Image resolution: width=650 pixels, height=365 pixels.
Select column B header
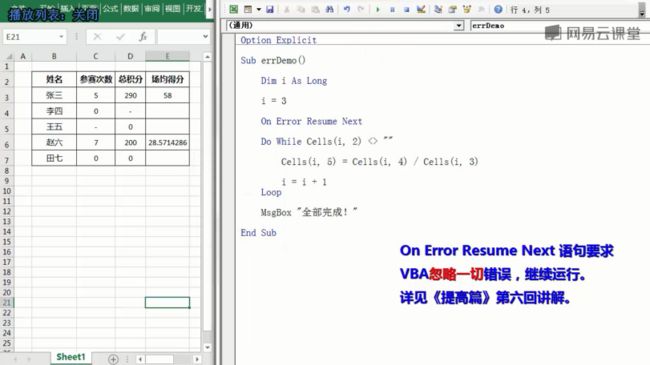(x=54, y=56)
